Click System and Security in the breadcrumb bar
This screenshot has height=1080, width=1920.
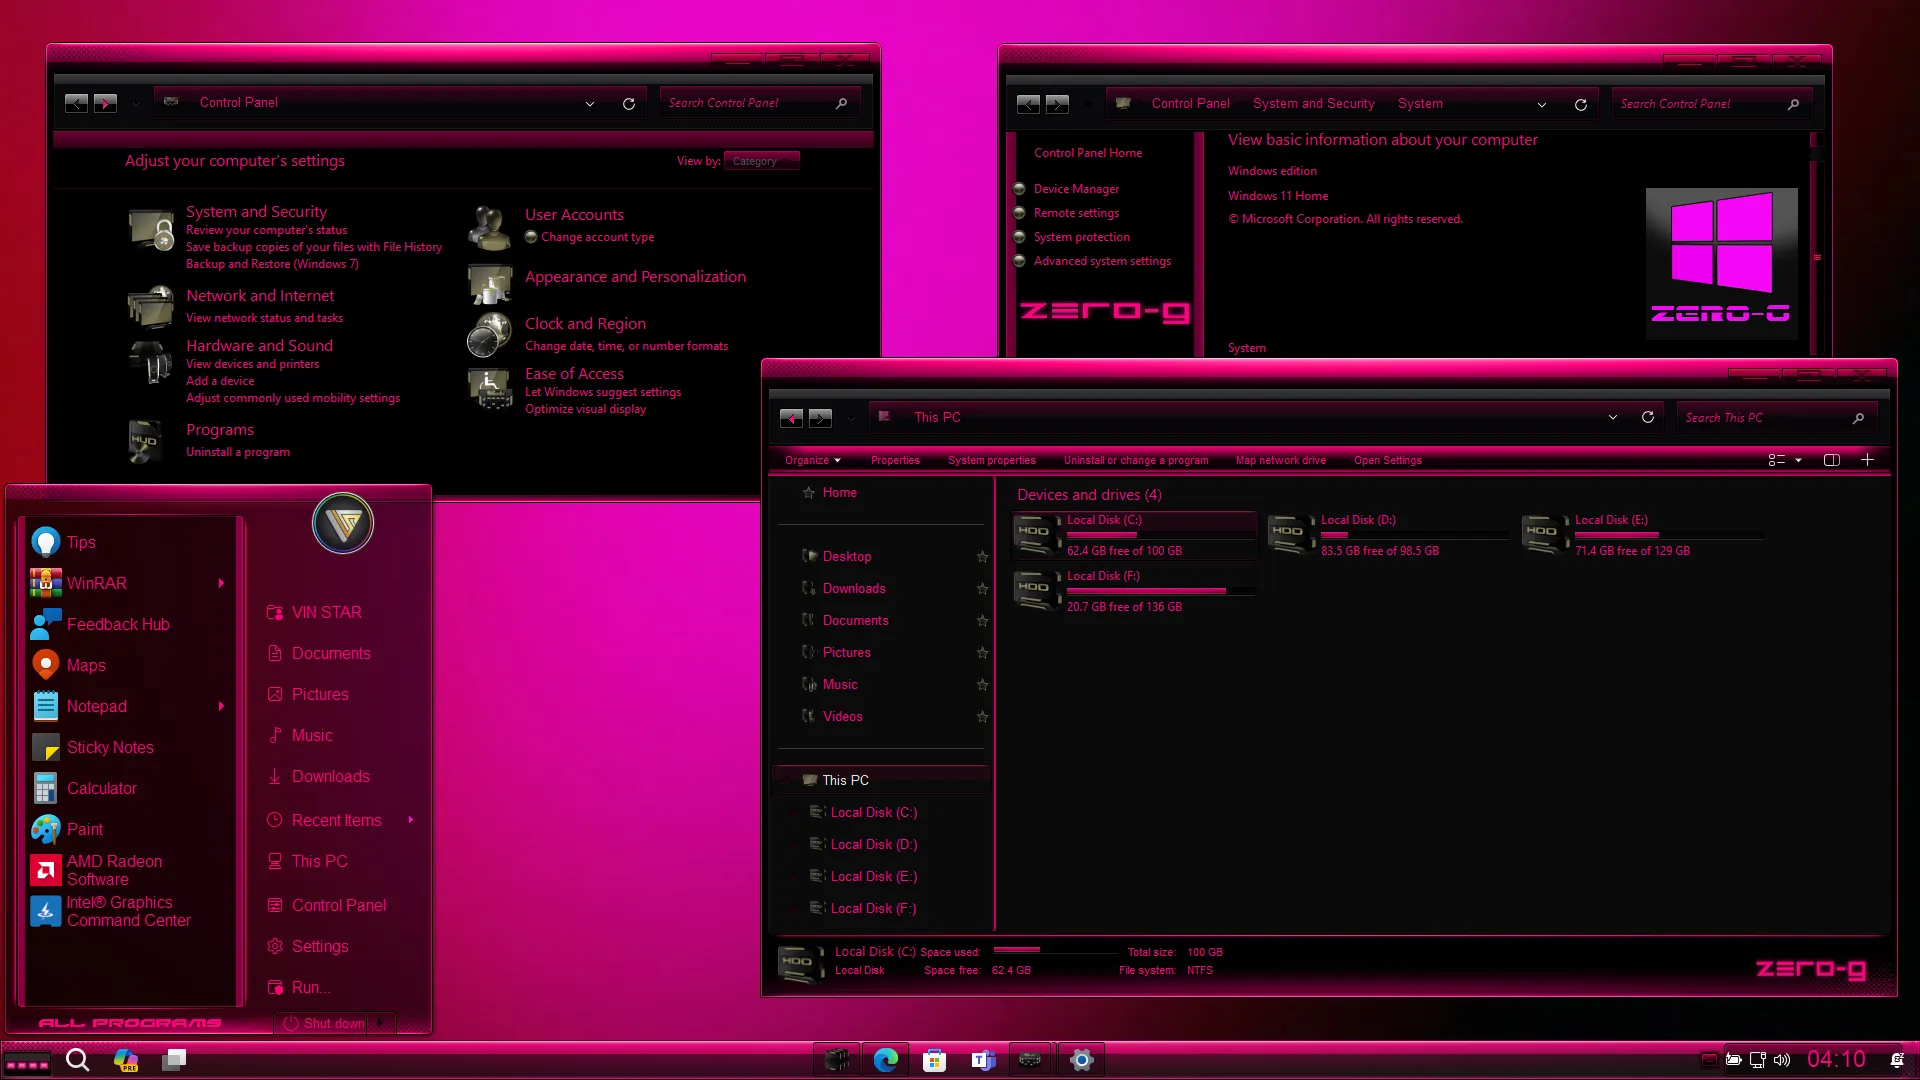pos(1314,103)
